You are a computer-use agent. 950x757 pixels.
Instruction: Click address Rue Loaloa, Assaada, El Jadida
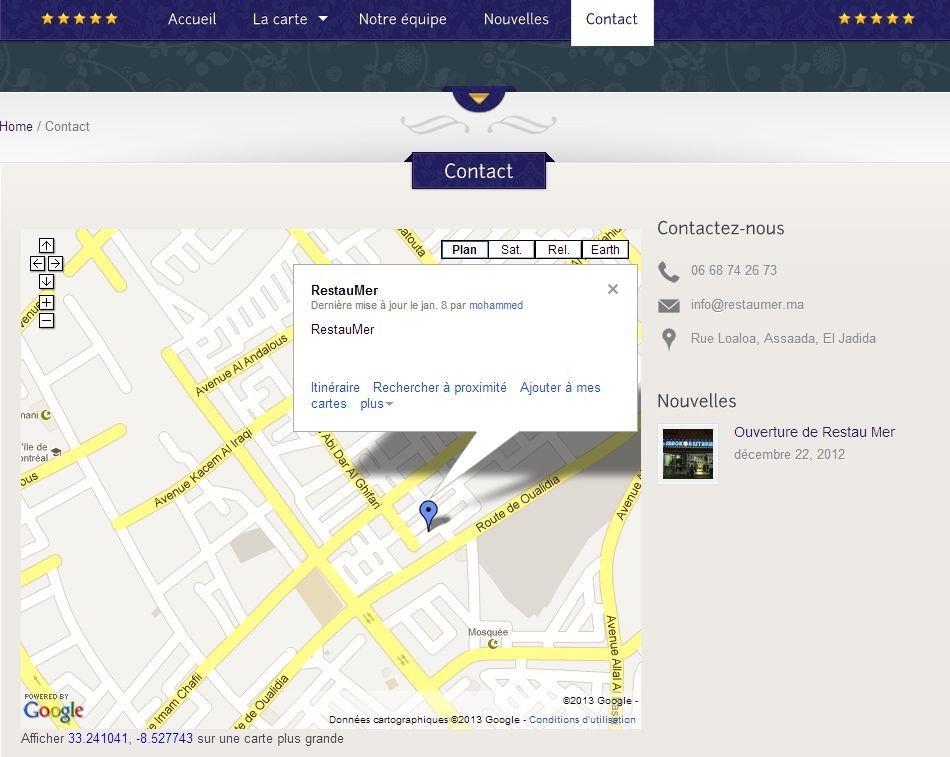[x=783, y=338]
